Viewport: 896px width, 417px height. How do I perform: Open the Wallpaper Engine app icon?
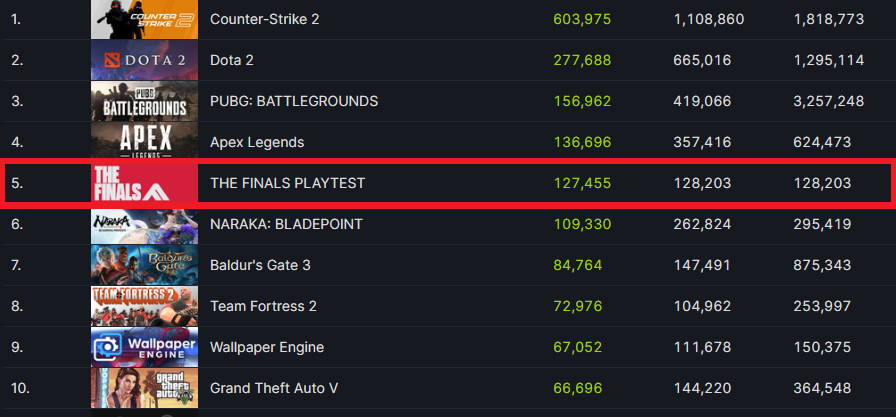pos(144,347)
